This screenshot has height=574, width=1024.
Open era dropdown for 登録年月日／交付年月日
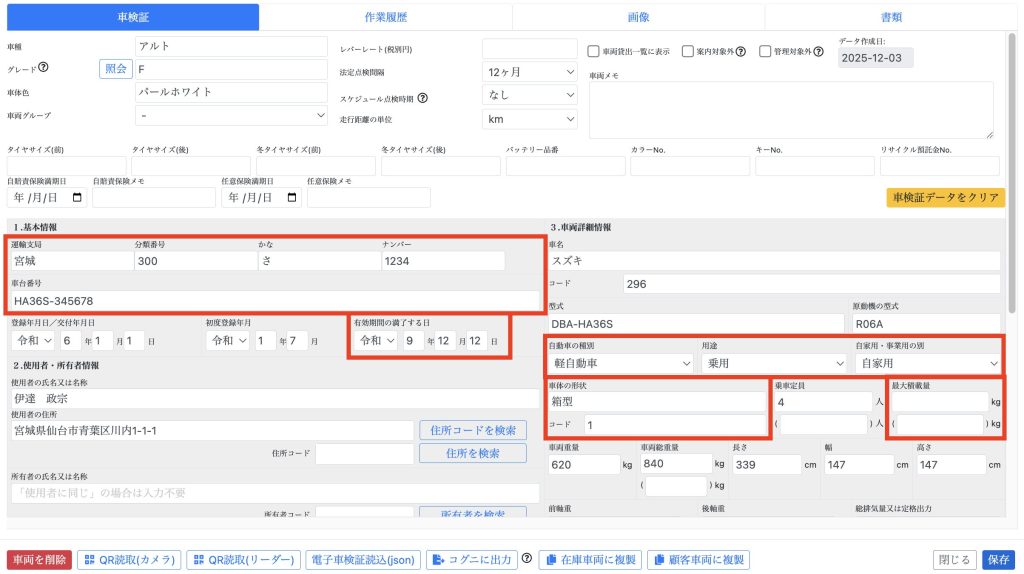[x=33, y=341]
